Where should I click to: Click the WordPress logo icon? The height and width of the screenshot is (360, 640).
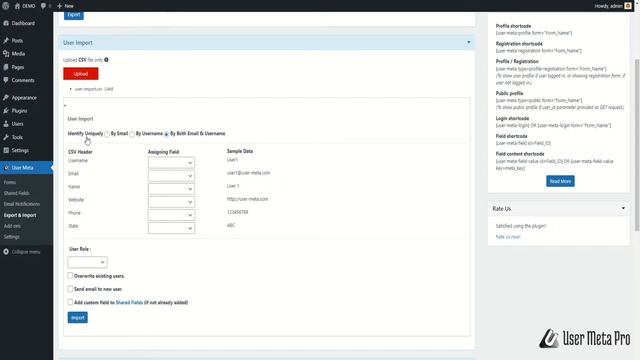click(6, 6)
